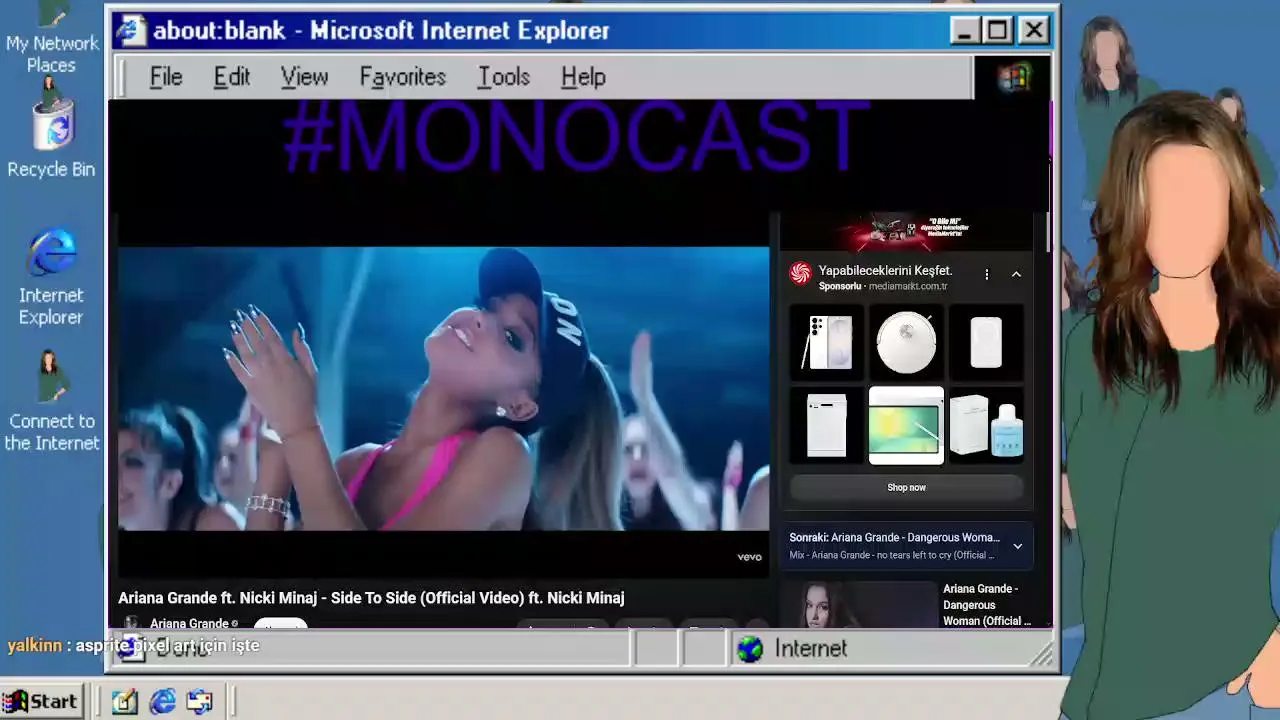
Task: Click the Sponsorlu label in the ad
Action: tap(840, 286)
